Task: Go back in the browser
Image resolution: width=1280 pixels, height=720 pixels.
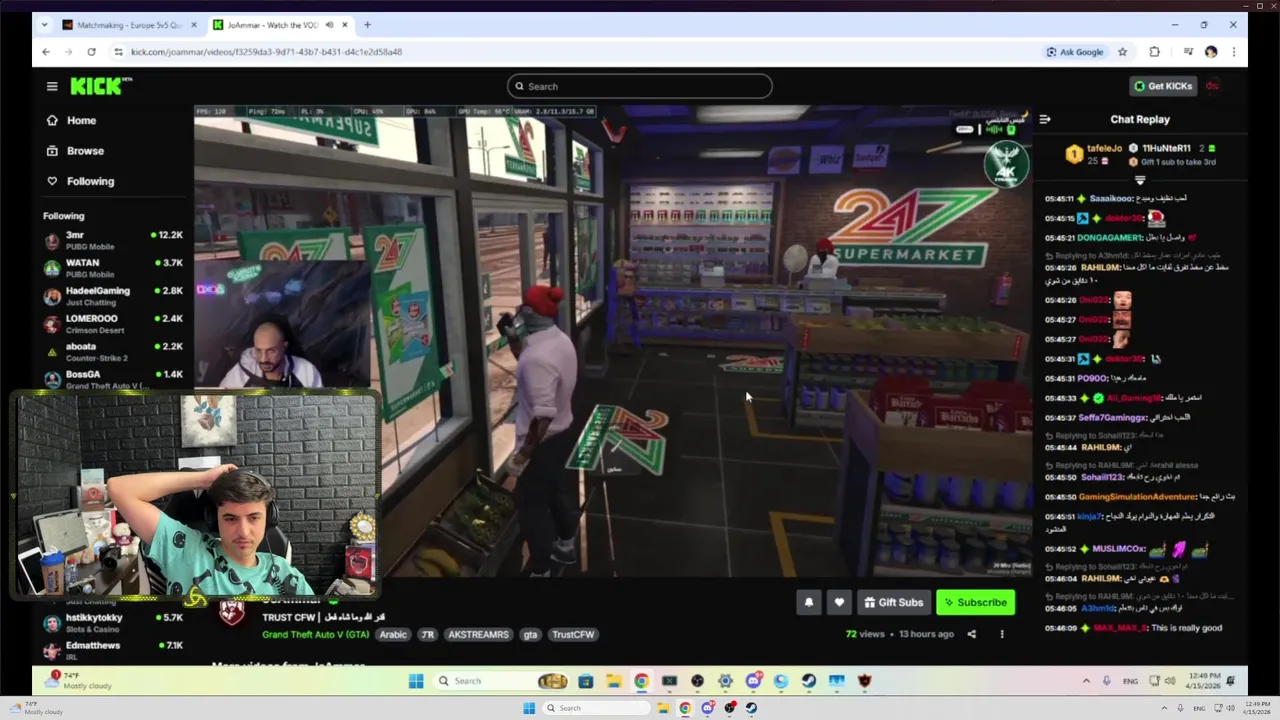Action: click(46, 52)
